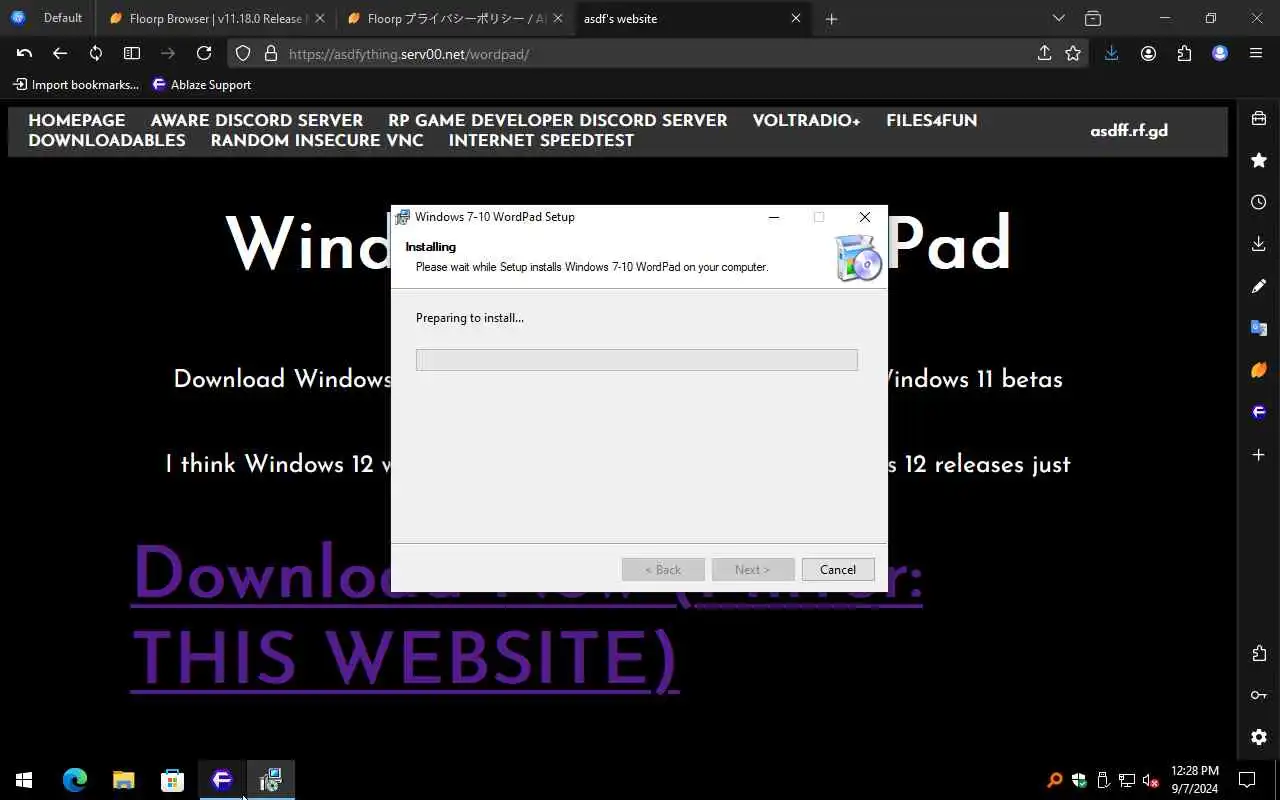
Task: Click the forward arrow in the Floorp toolbar
Action: pyautogui.click(x=168, y=54)
